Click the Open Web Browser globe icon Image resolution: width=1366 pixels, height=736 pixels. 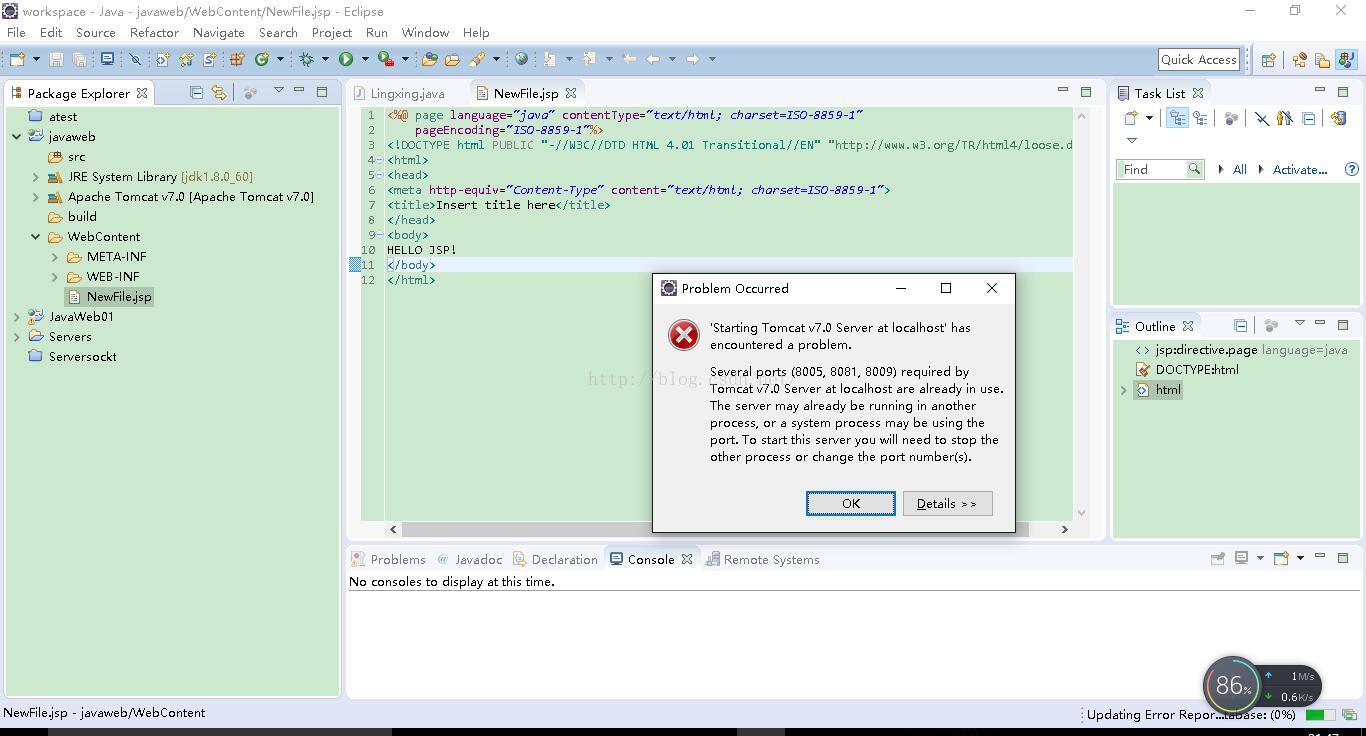(521, 59)
